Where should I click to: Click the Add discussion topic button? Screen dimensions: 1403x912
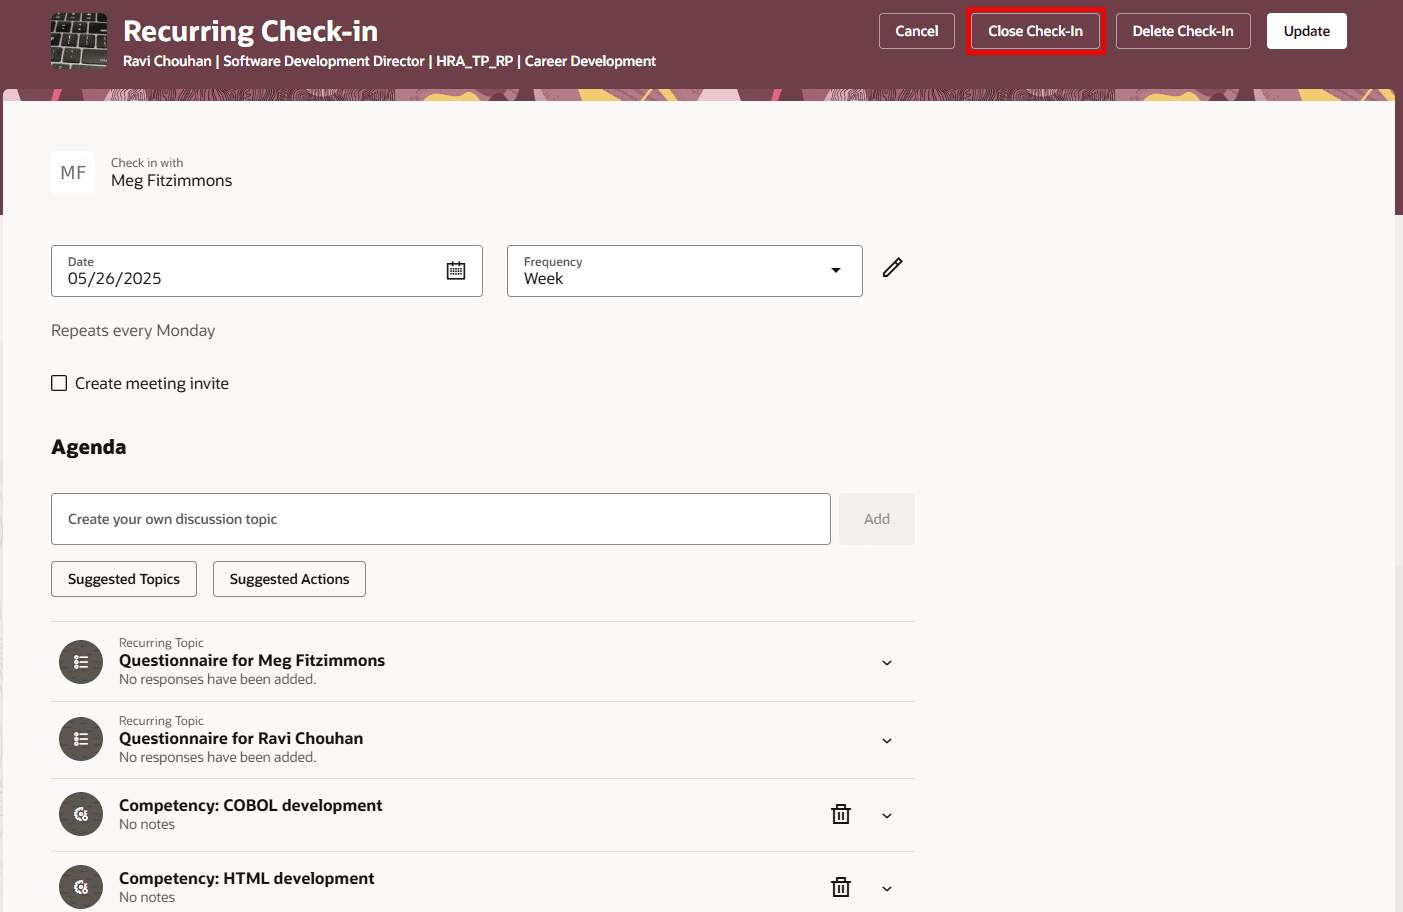[877, 519]
